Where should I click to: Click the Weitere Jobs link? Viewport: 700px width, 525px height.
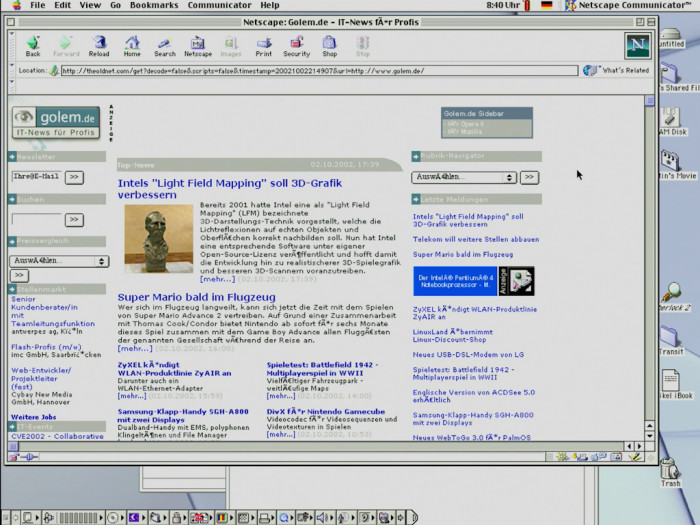click(33, 417)
